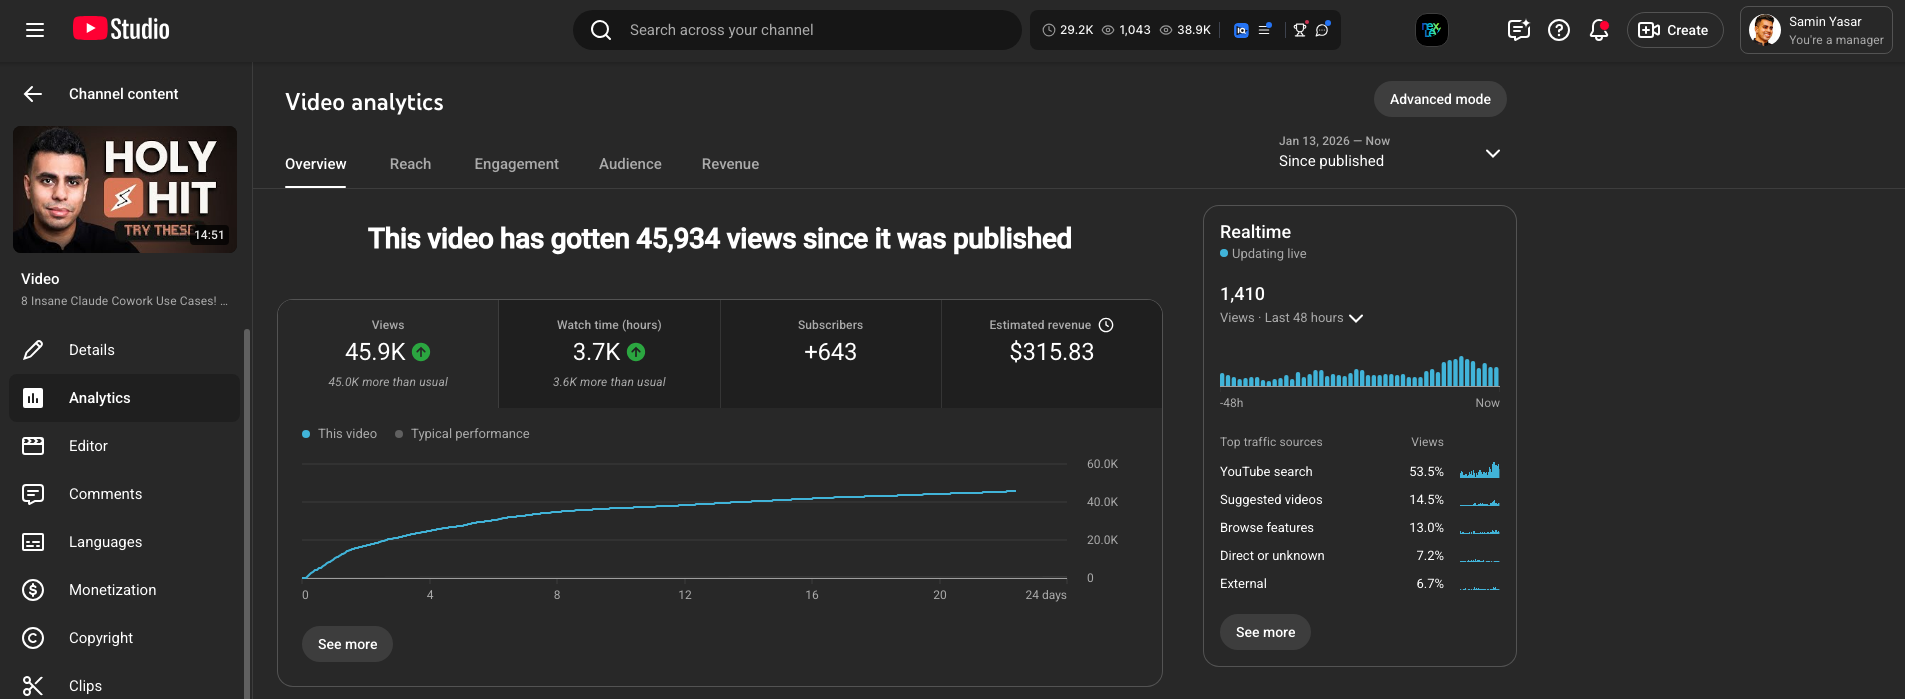Click the External traffic source row
Screen dimensions: 1905x699
[x=1360, y=583]
